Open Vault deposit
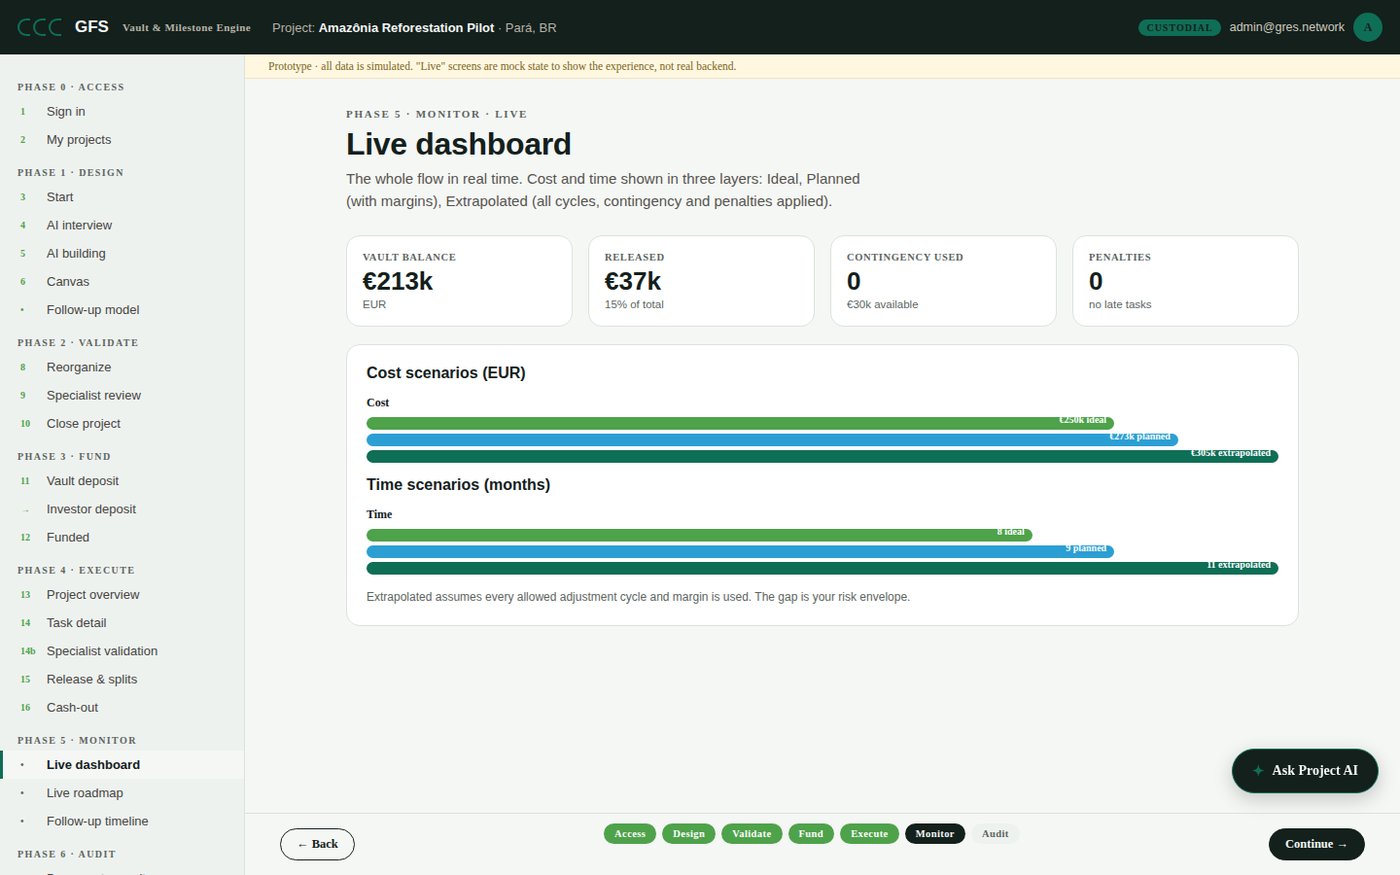 click(x=122, y=480)
